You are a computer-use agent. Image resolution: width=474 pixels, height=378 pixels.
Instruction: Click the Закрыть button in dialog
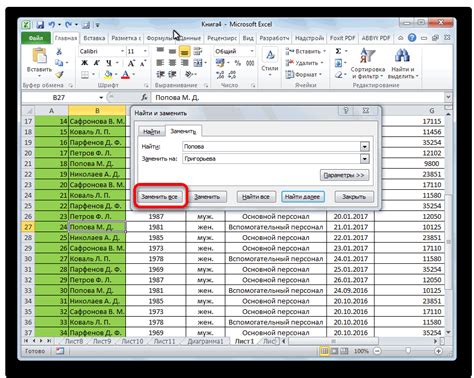[x=354, y=197]
